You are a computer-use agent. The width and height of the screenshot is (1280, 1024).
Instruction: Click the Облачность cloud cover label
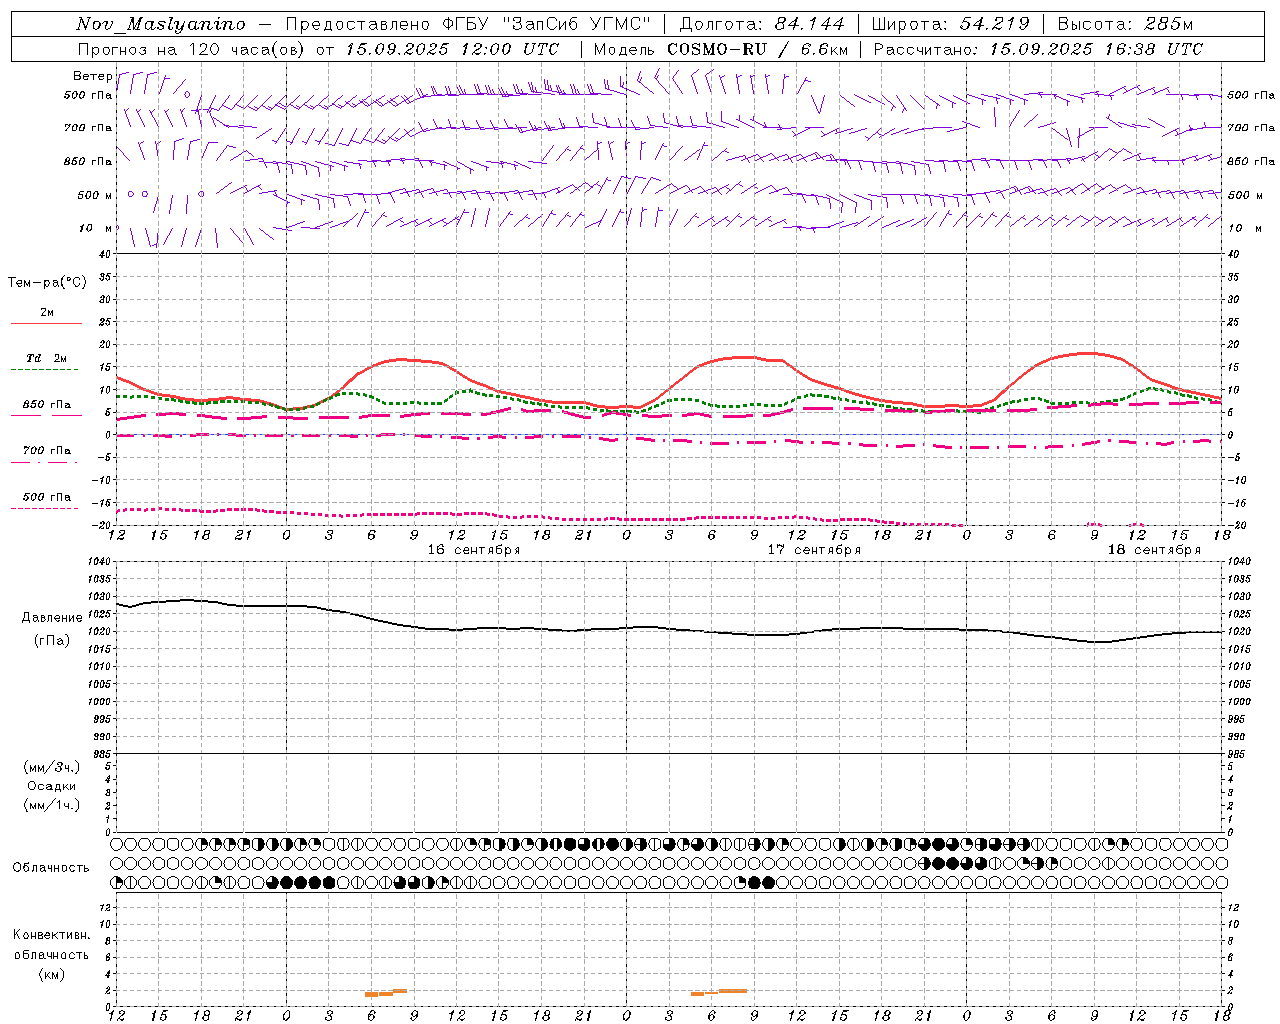(x=51, y=868)
